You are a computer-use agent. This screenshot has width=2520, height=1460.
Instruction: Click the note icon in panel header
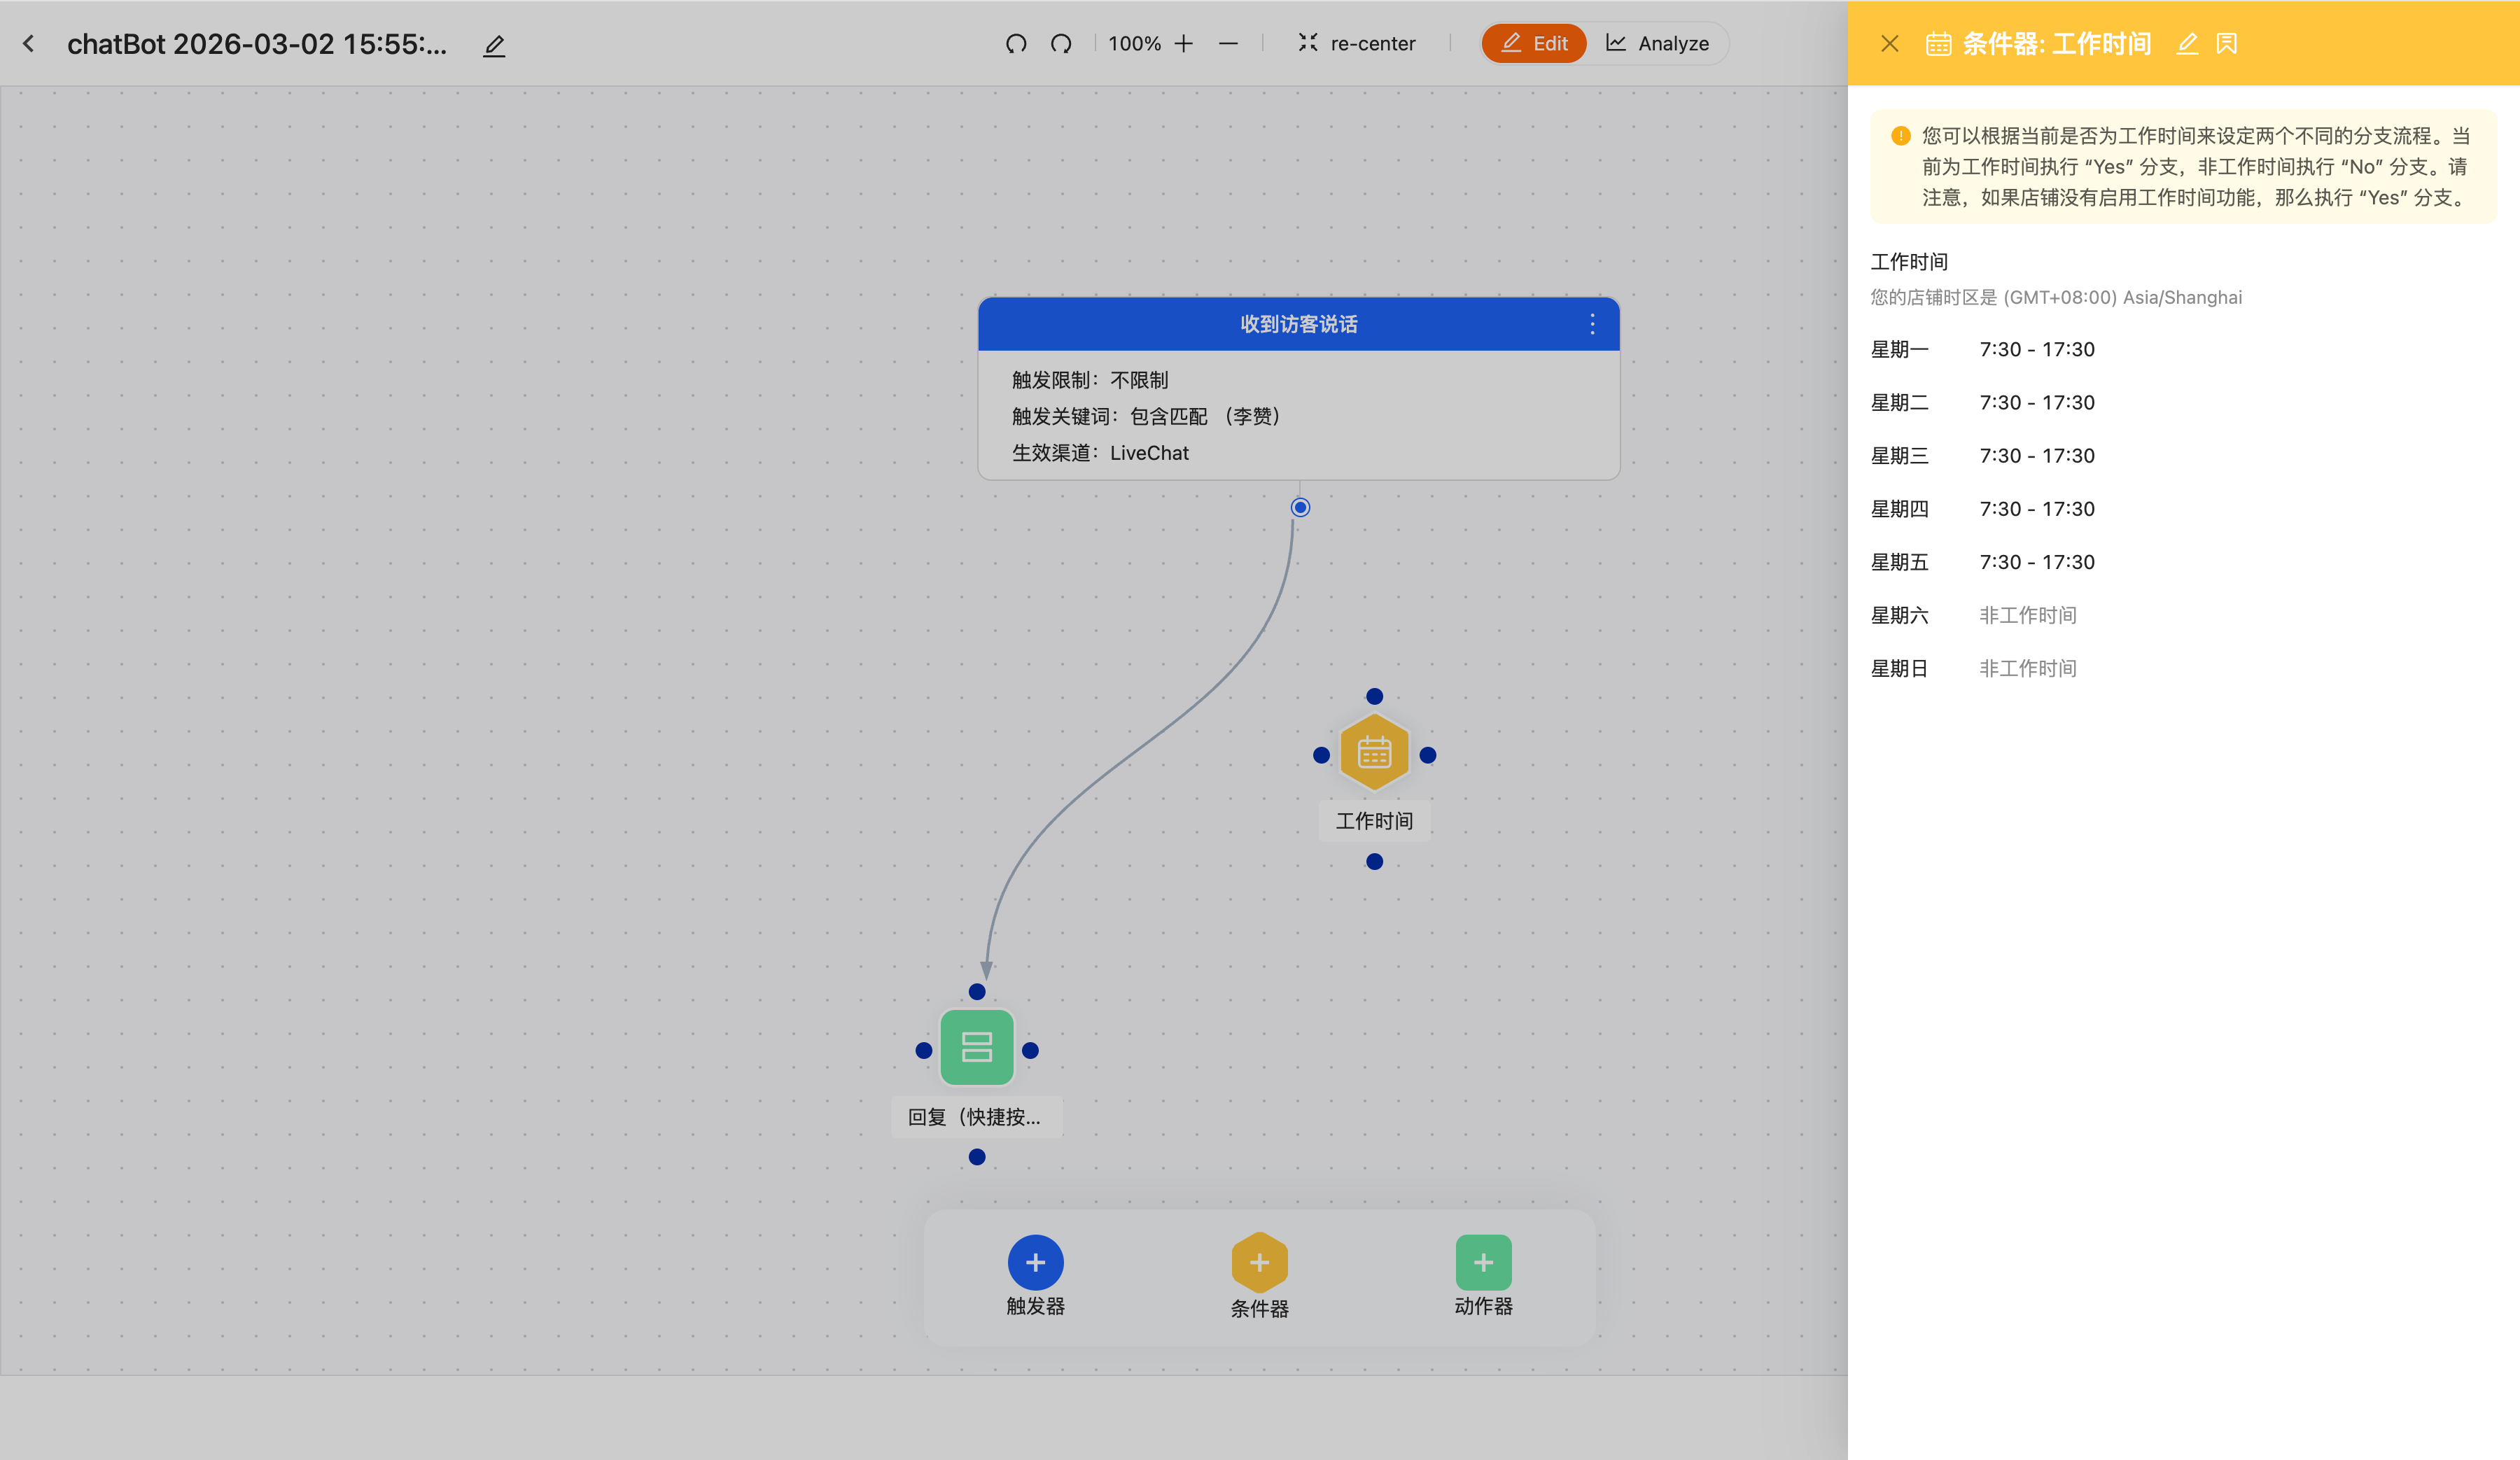(x=2227, y=44)
